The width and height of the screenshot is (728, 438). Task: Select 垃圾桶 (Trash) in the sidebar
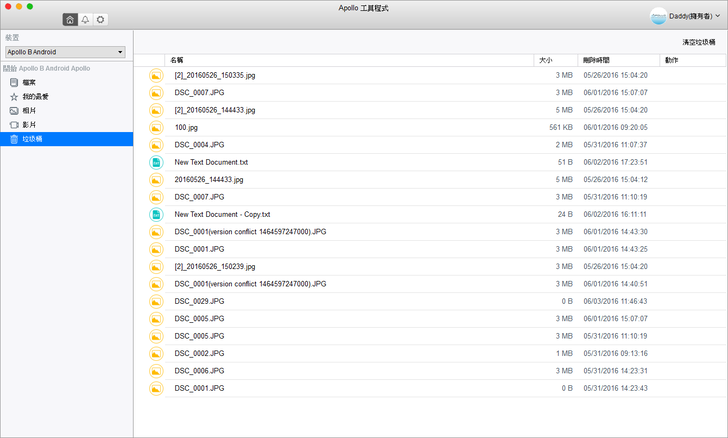click(32, 139)
